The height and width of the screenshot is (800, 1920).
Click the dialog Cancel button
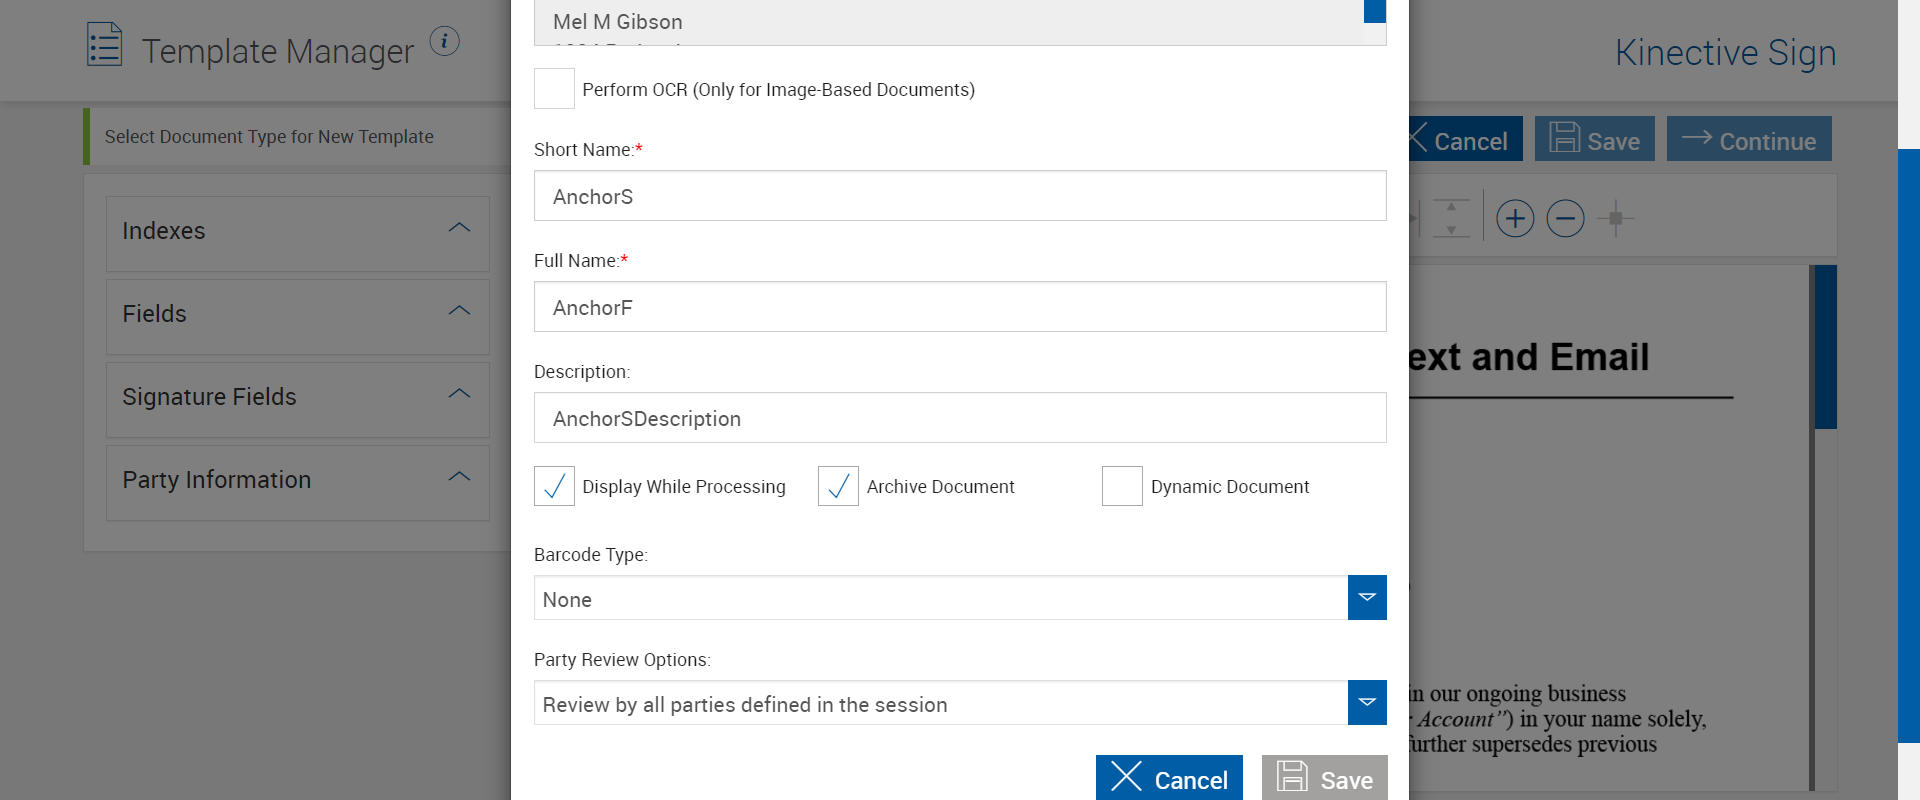[1169, 779]
